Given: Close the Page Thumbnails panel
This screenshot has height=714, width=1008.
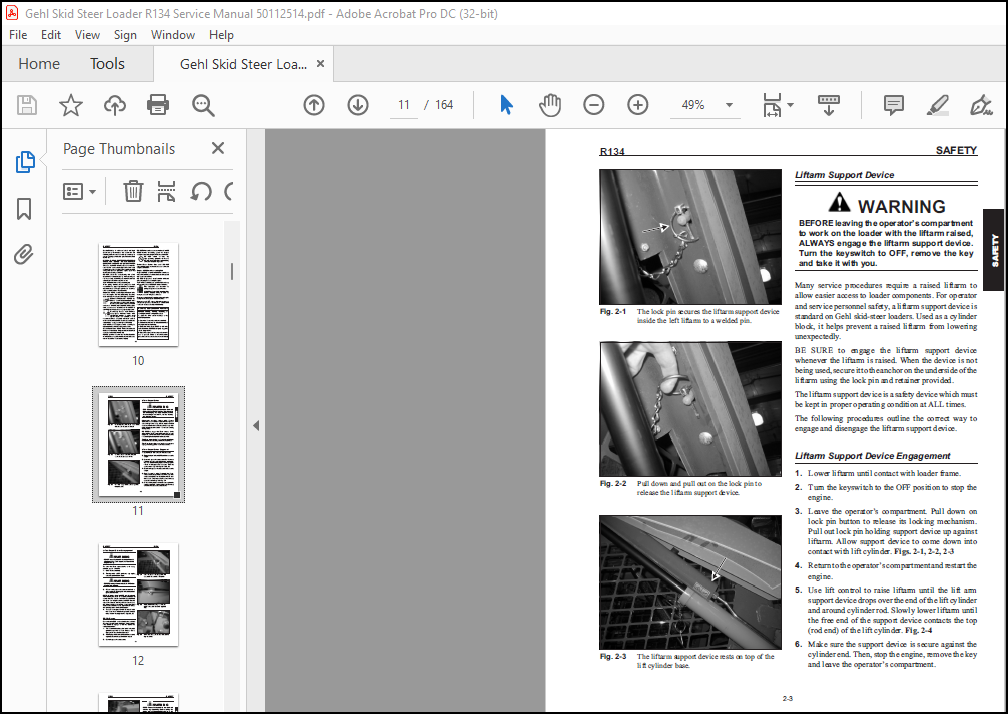Looking at the screenshot, I should coord(218,148).
